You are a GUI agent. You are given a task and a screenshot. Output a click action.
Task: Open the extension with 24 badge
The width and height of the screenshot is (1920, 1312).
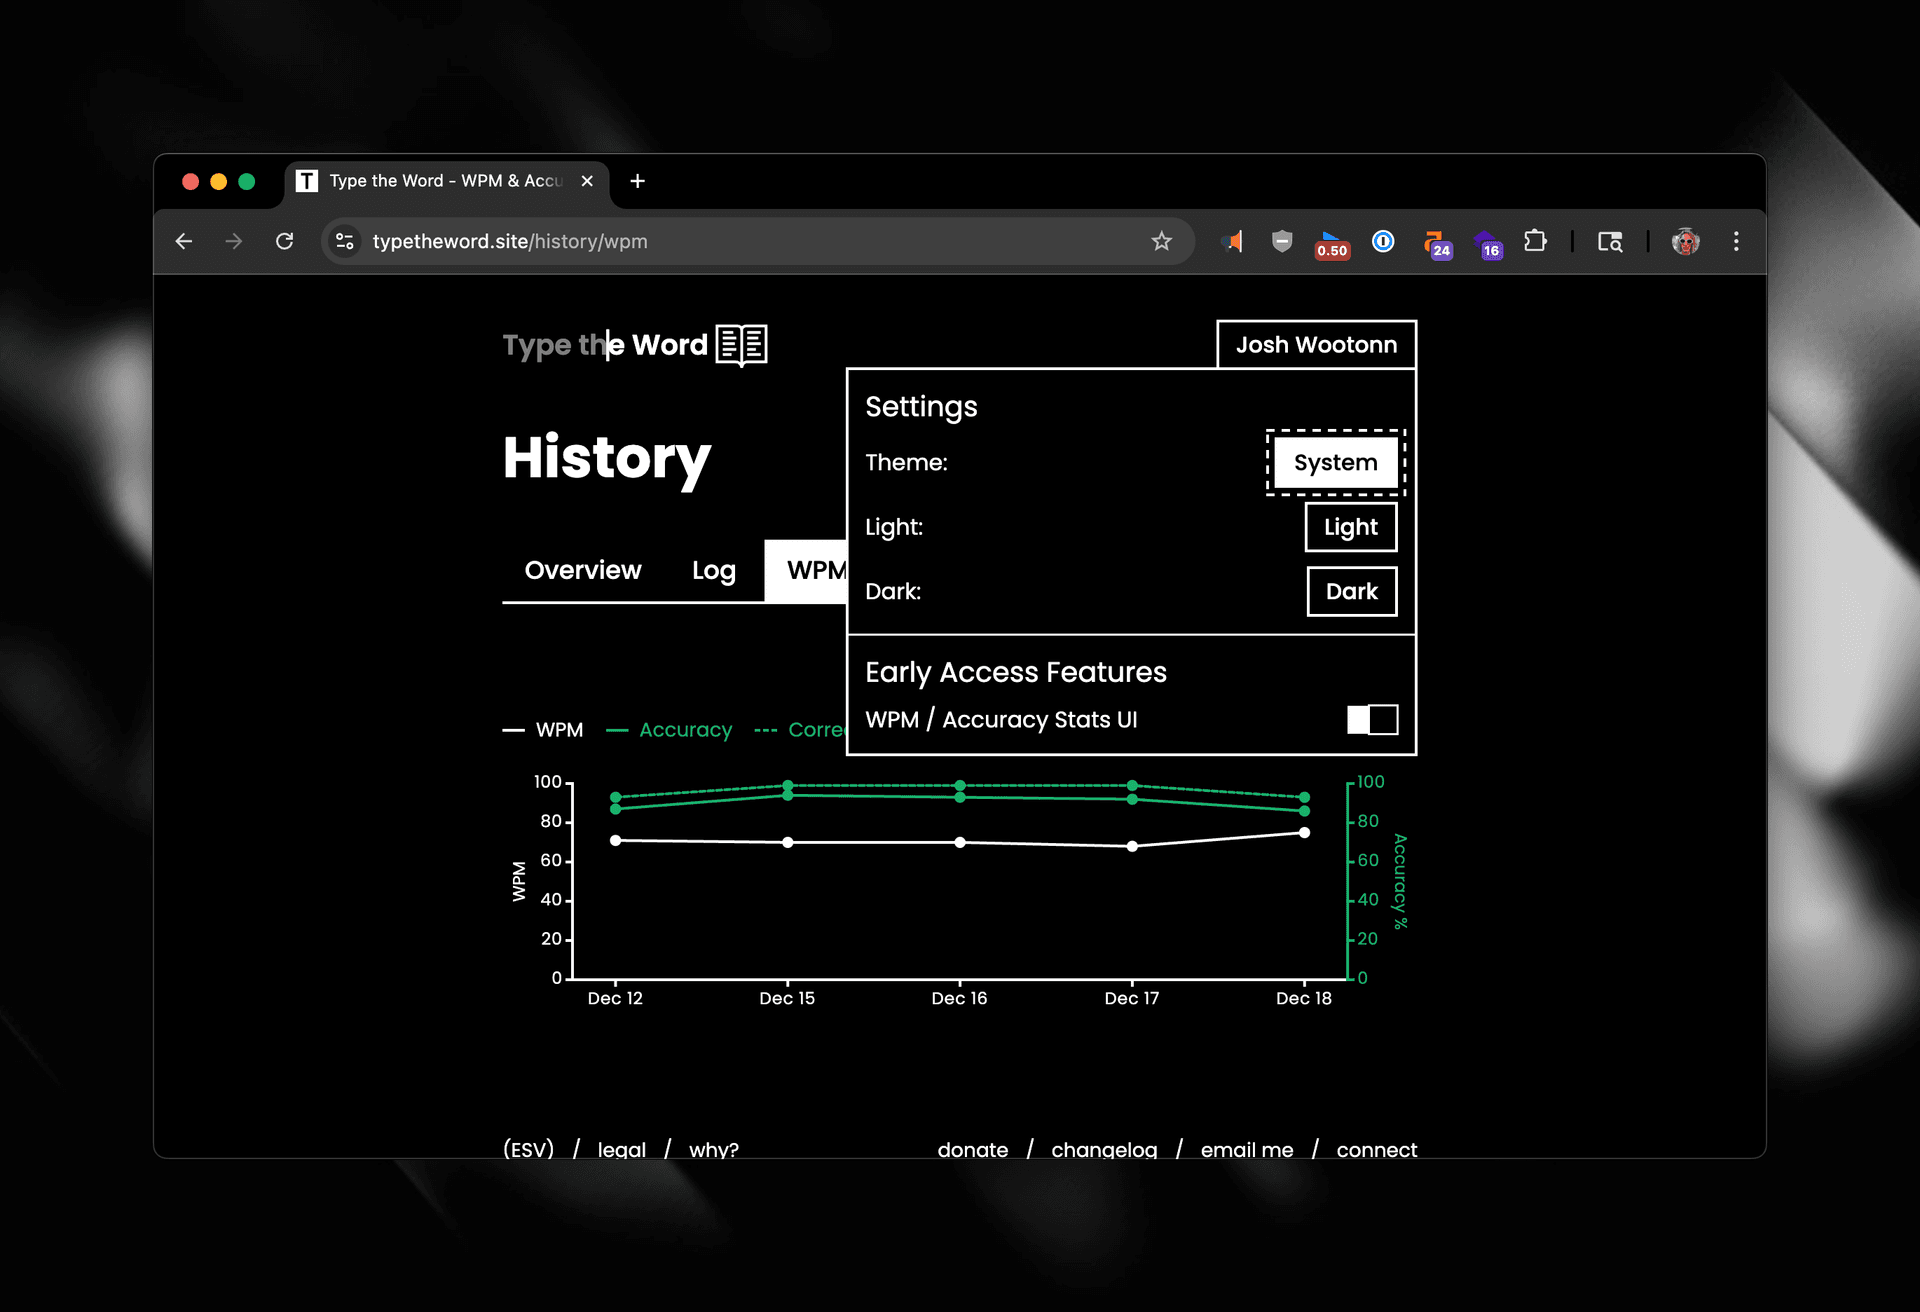pos(1437,244)
